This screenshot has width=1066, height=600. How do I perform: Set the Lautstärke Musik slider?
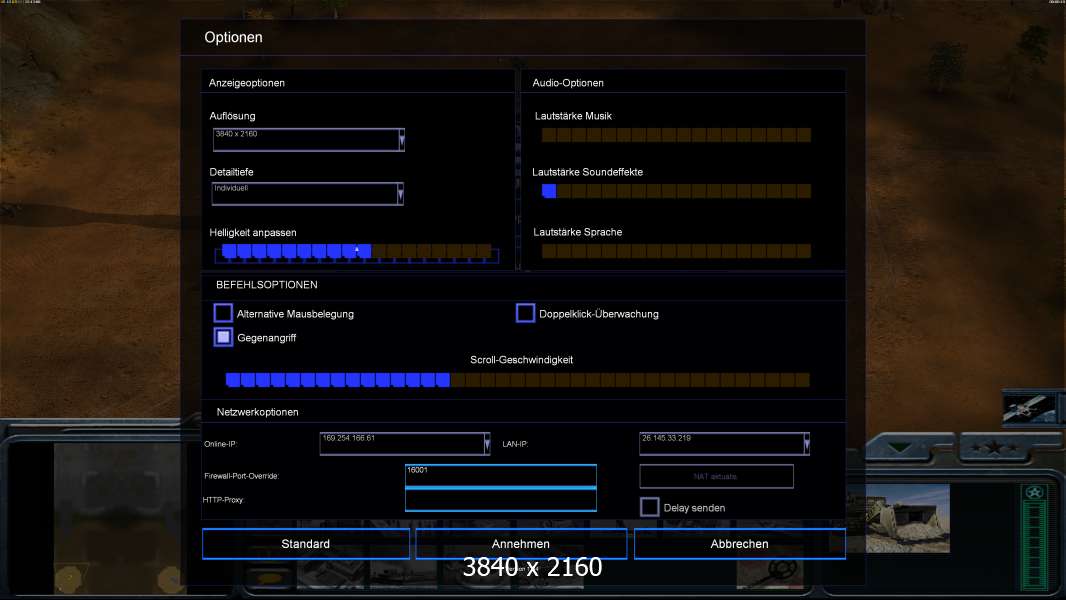pyautogui.click(x=676, y=135)
